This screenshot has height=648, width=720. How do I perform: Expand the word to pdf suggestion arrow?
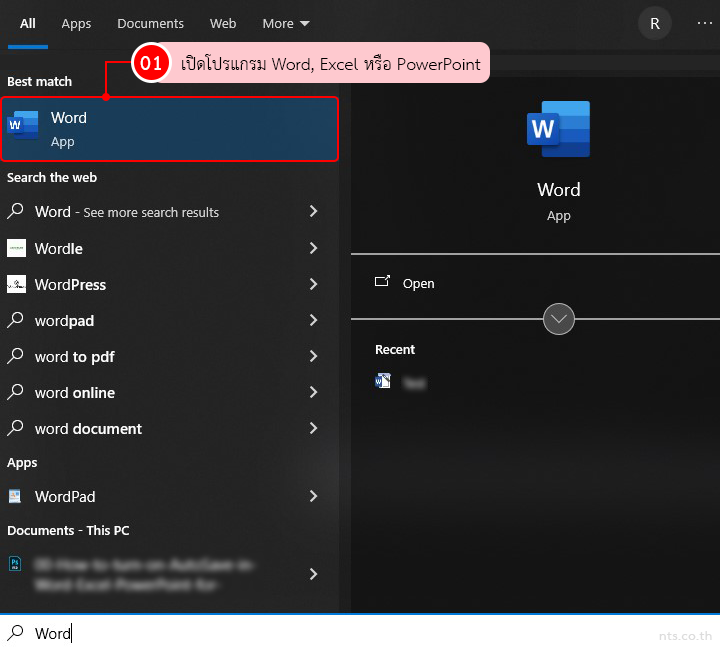(313, 356)
